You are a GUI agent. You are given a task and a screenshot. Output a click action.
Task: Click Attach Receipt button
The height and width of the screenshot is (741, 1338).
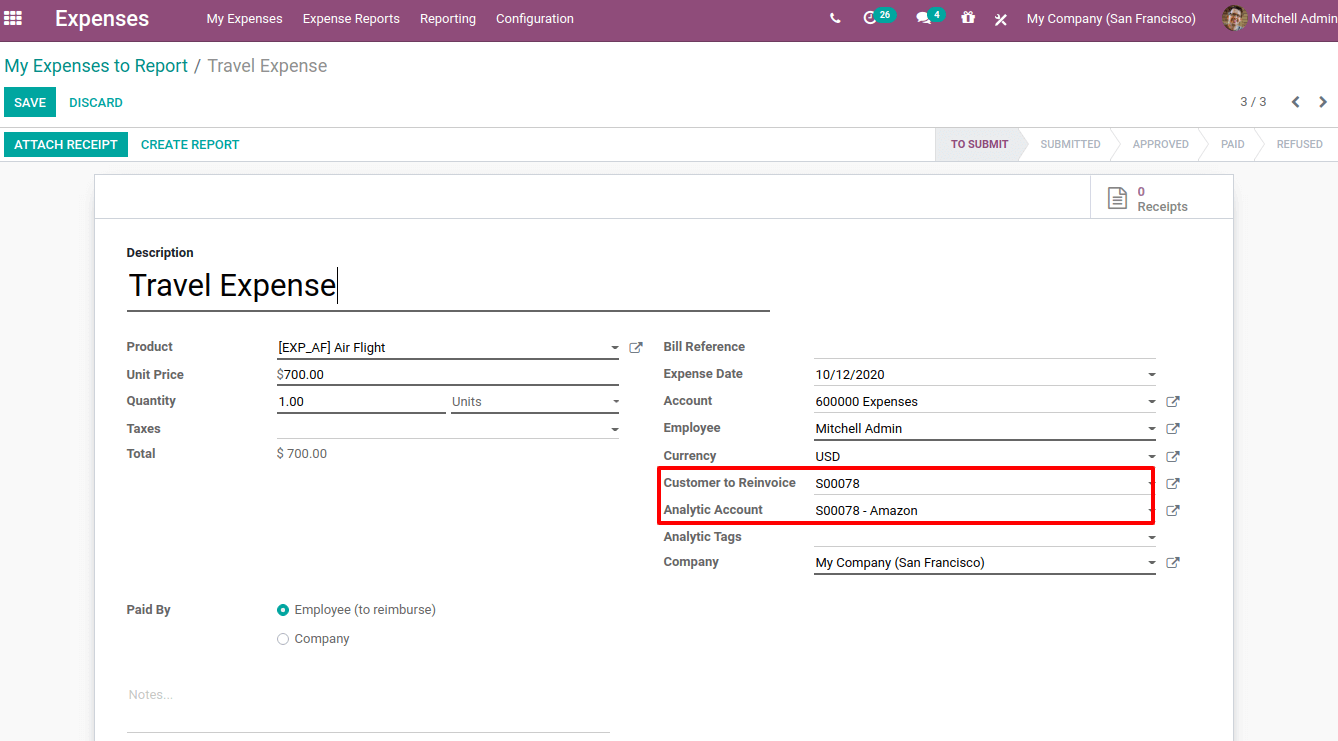(x=66, y=145)
